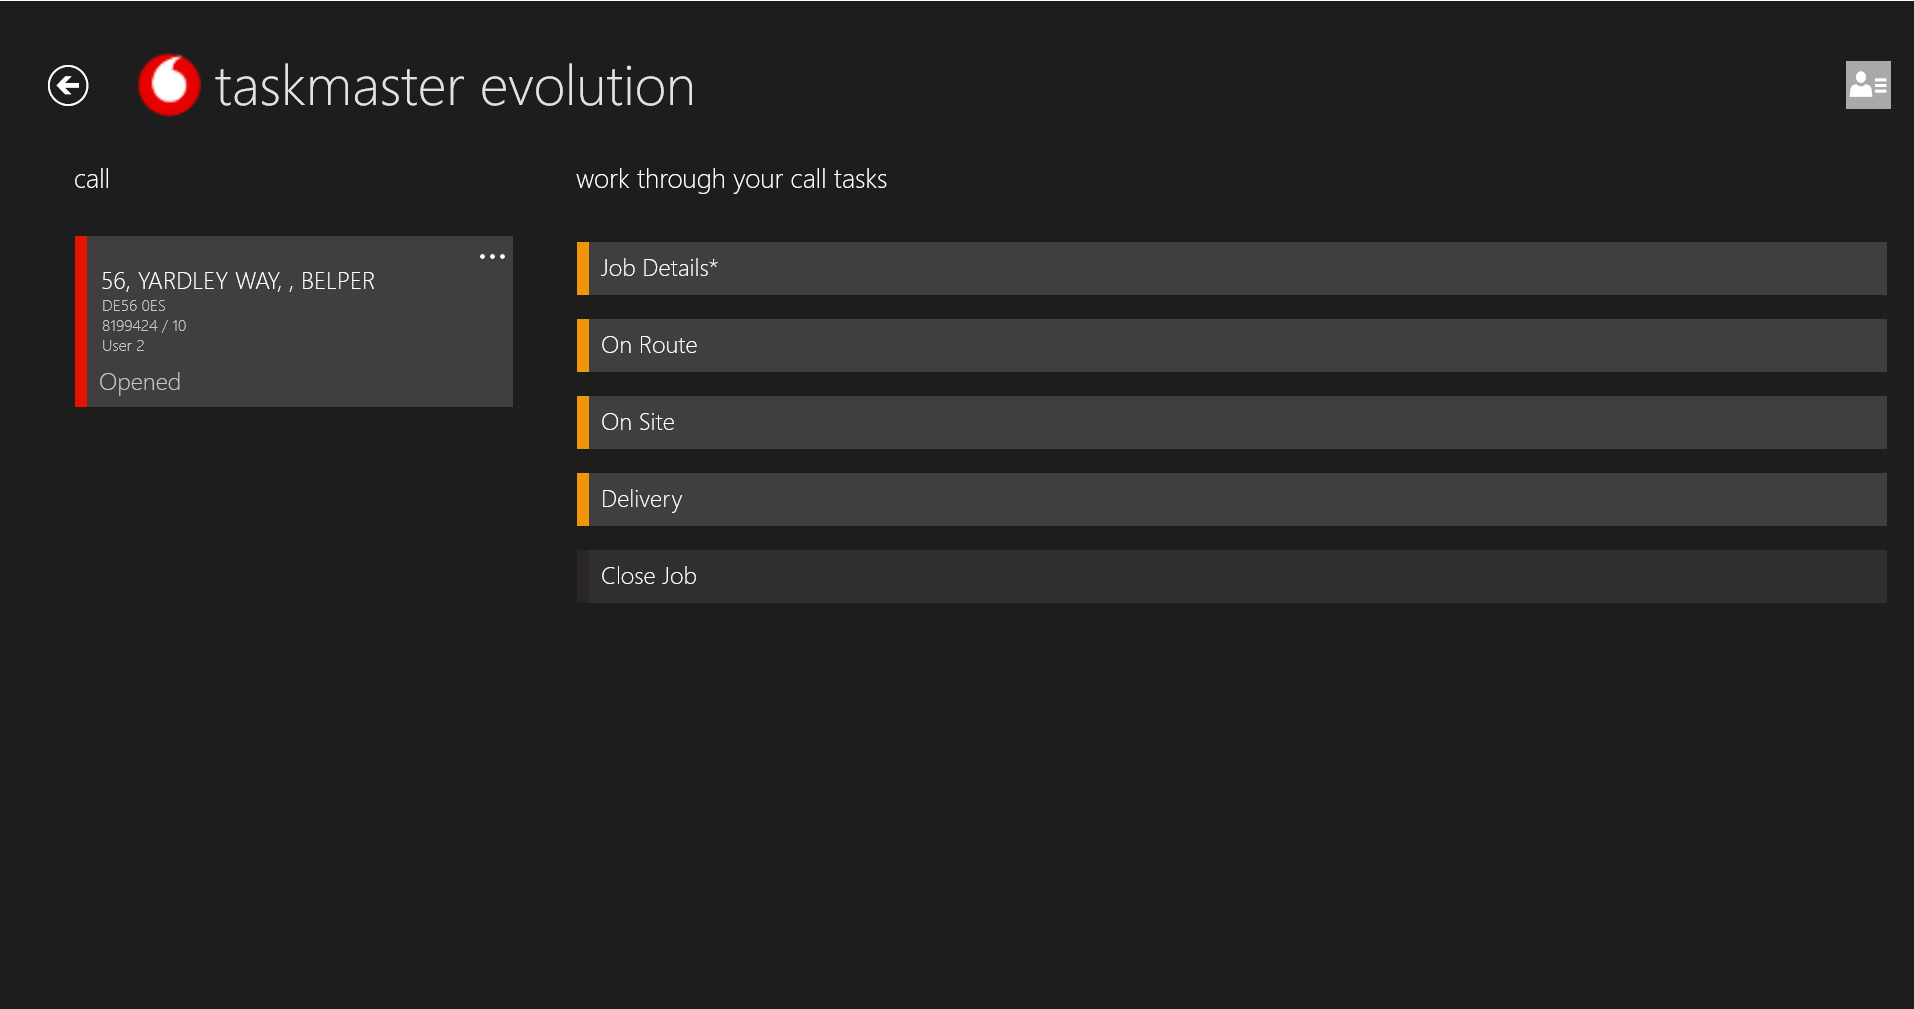
Task: Click the orange marker beside On Route
Action: 583,345
